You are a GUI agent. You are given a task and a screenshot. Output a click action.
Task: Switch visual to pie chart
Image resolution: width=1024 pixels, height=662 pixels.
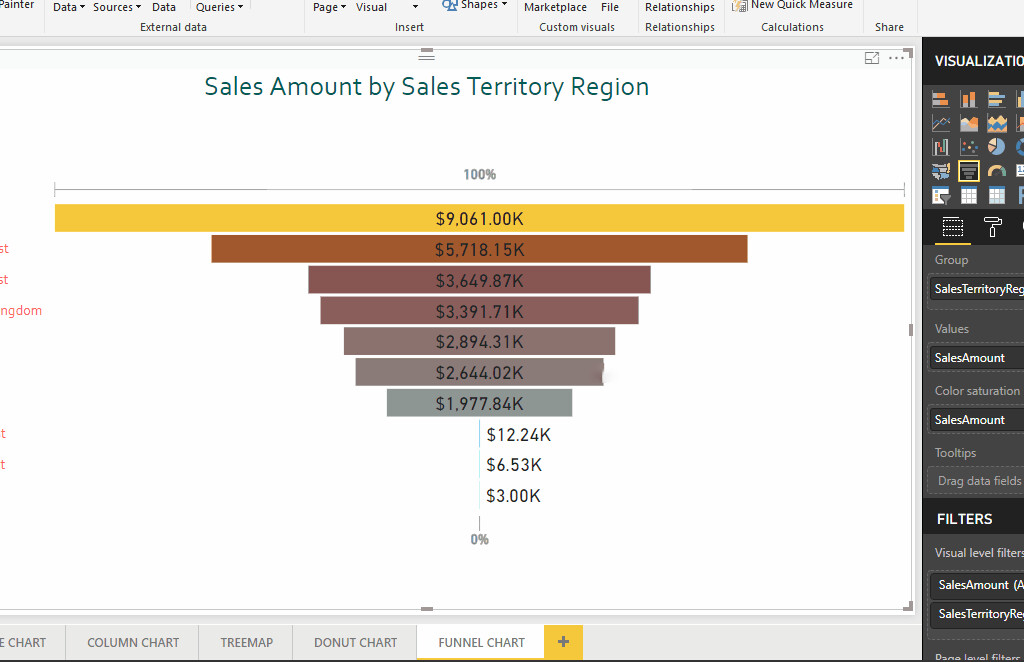997,147
